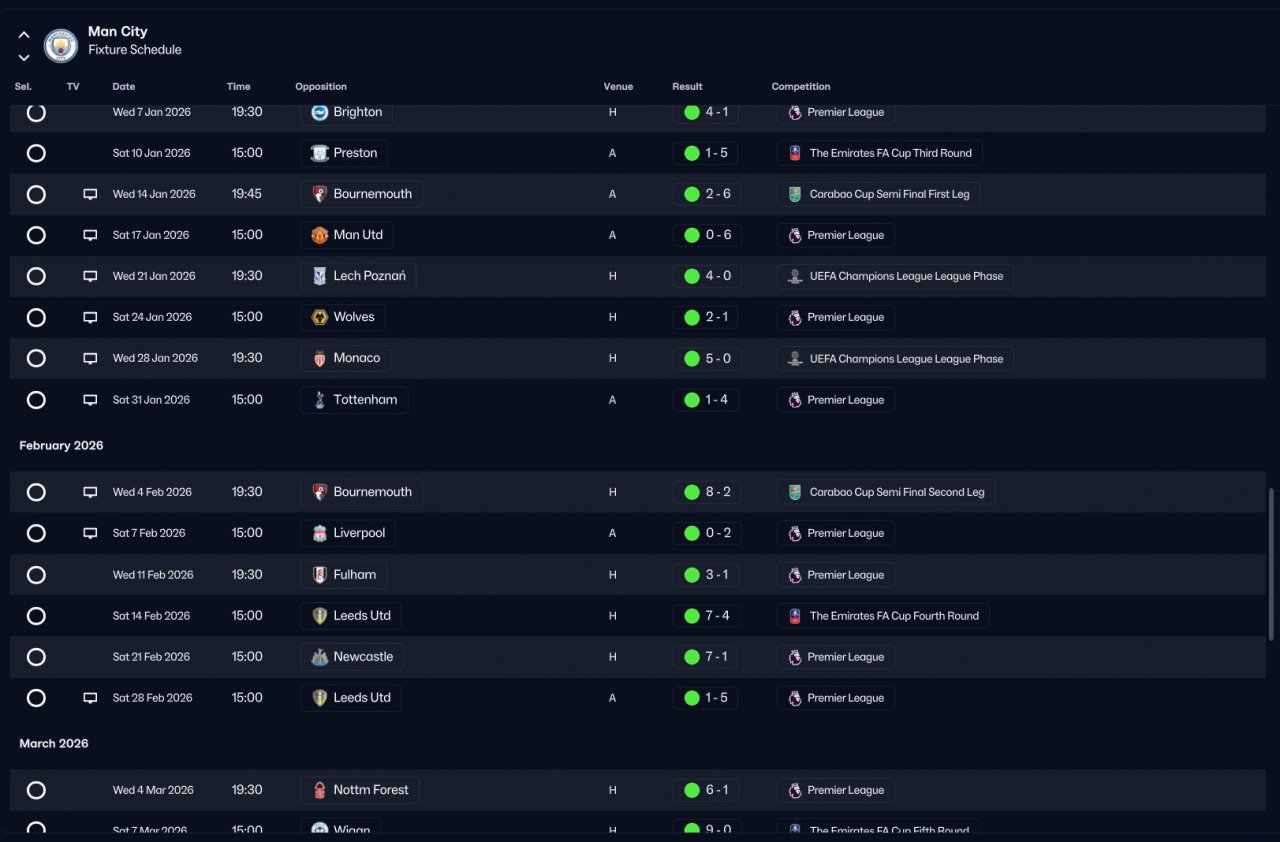Click the Monaco club badge
Viewport: 1280px width, 842px height.
319,358
